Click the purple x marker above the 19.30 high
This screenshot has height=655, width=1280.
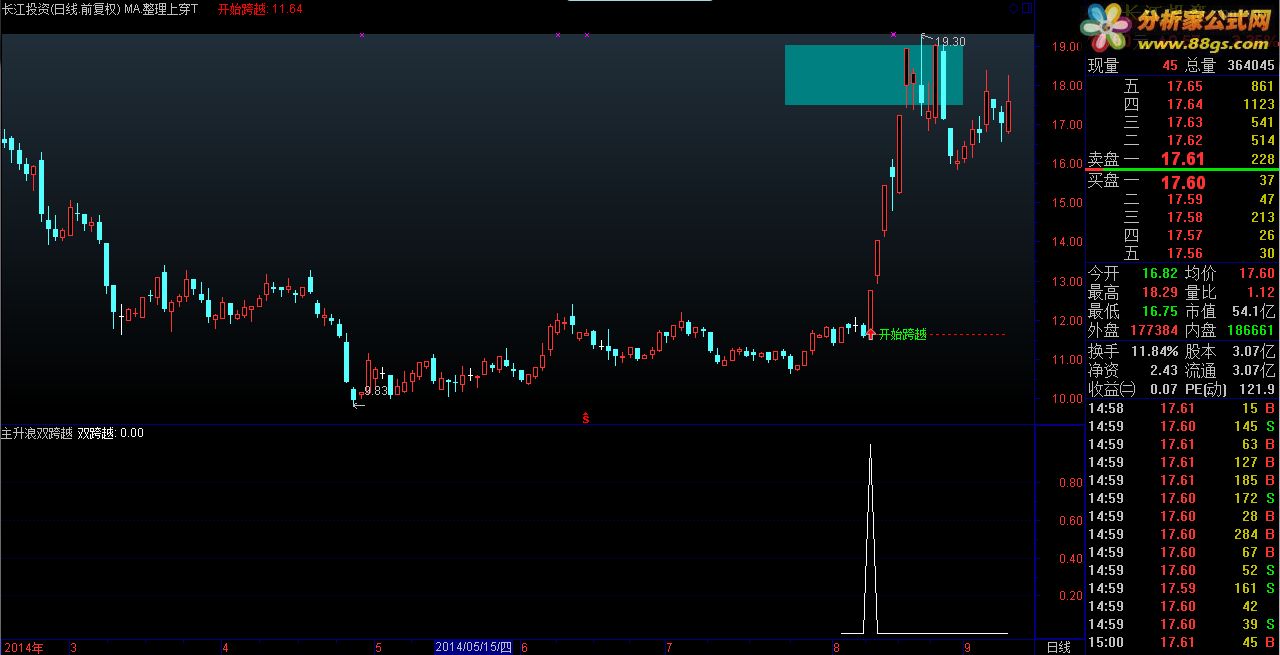(x=893, y=35)
